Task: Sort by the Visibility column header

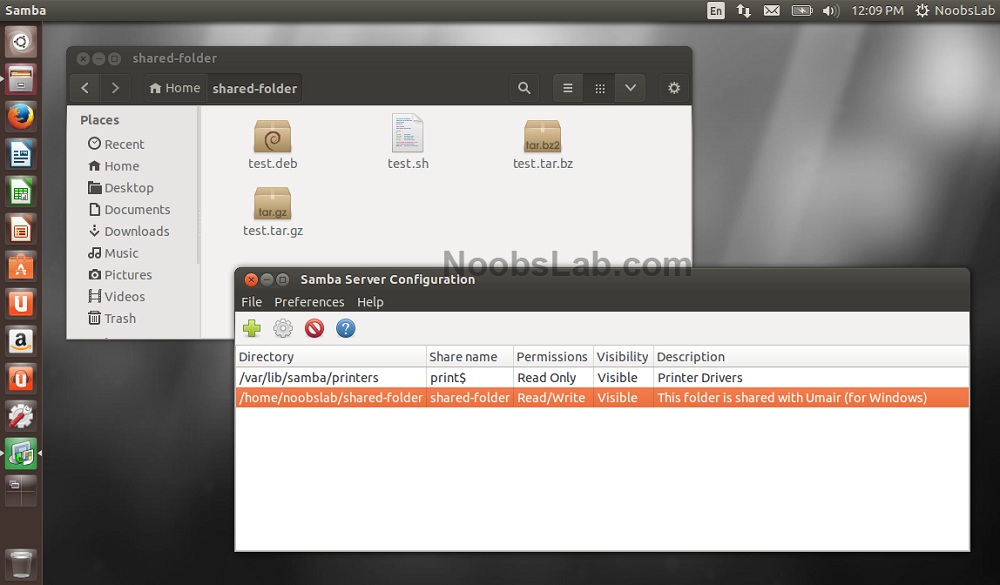Action: [622, 357]
